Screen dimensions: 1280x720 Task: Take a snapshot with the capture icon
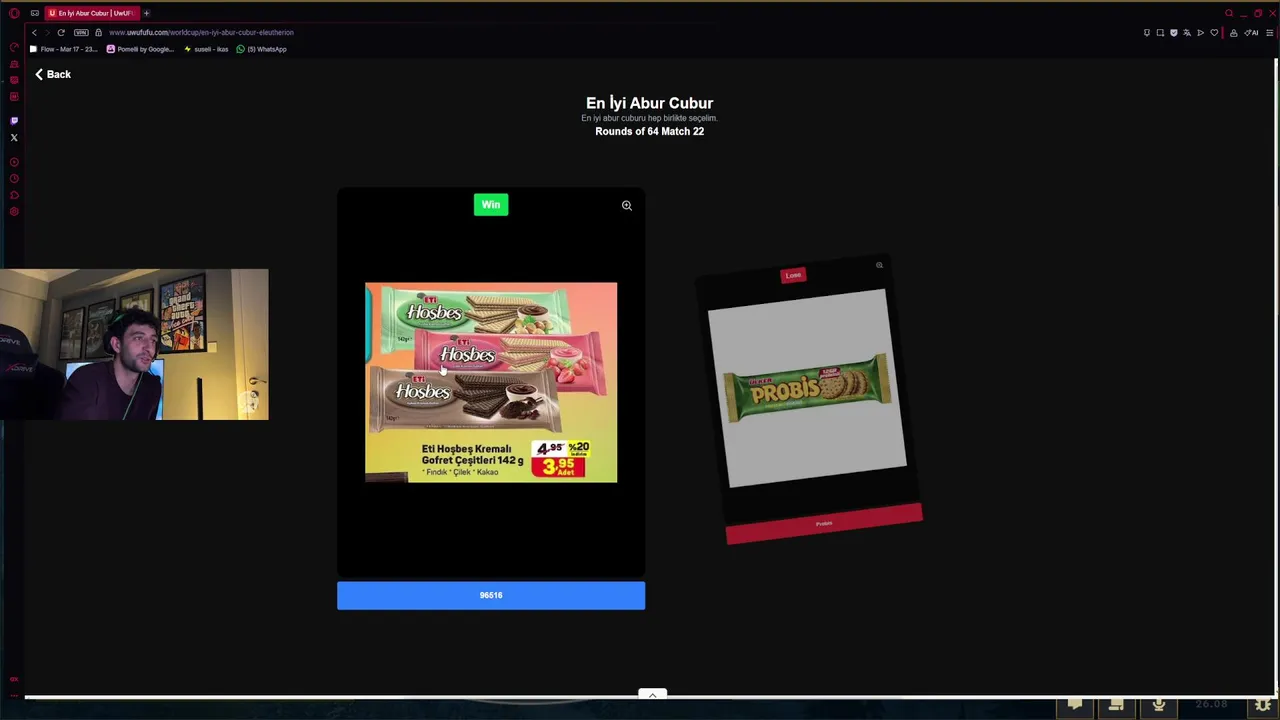click(1160, 32)
